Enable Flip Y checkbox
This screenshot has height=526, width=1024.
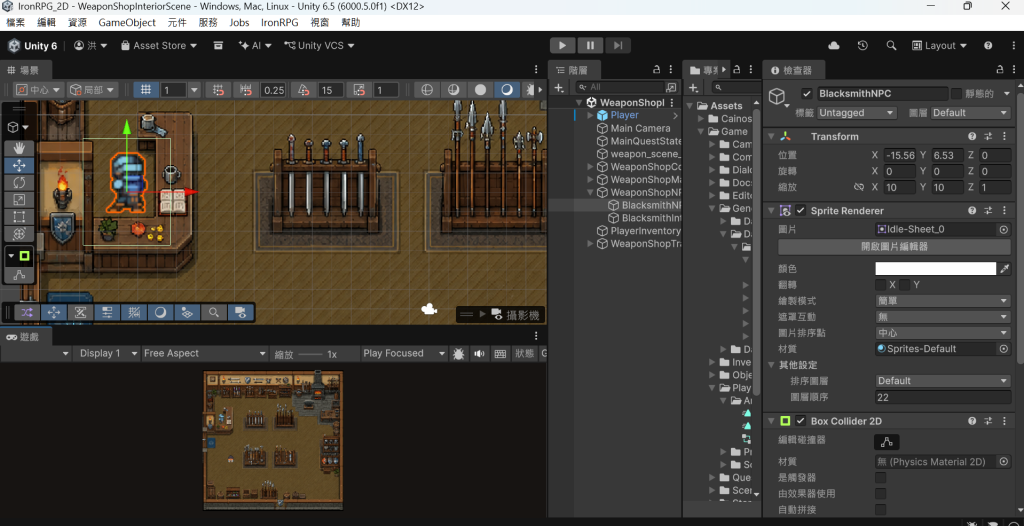(905, 285)
